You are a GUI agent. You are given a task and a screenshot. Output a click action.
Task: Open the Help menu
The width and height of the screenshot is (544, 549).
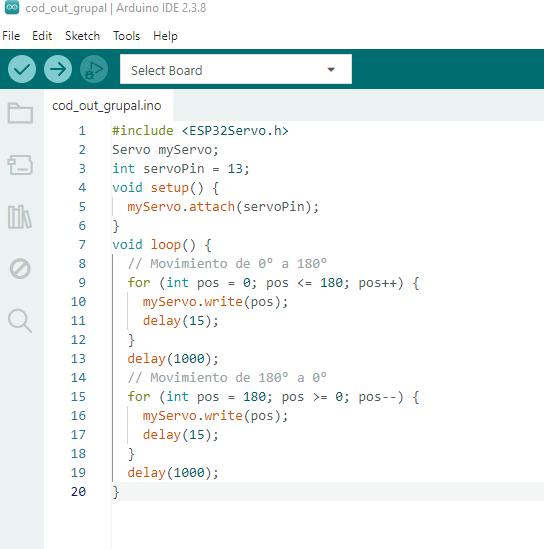pos(165,36)
